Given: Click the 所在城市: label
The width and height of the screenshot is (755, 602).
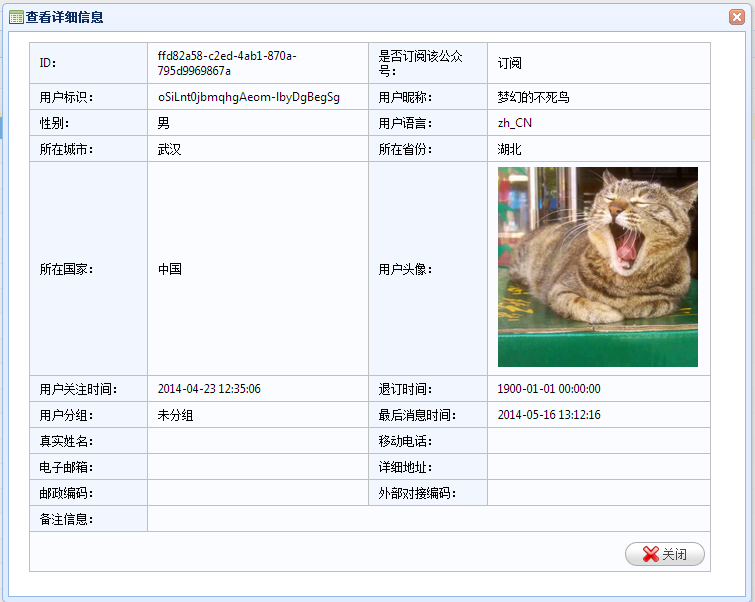Looking at the screenshot, I should (66, 149).
